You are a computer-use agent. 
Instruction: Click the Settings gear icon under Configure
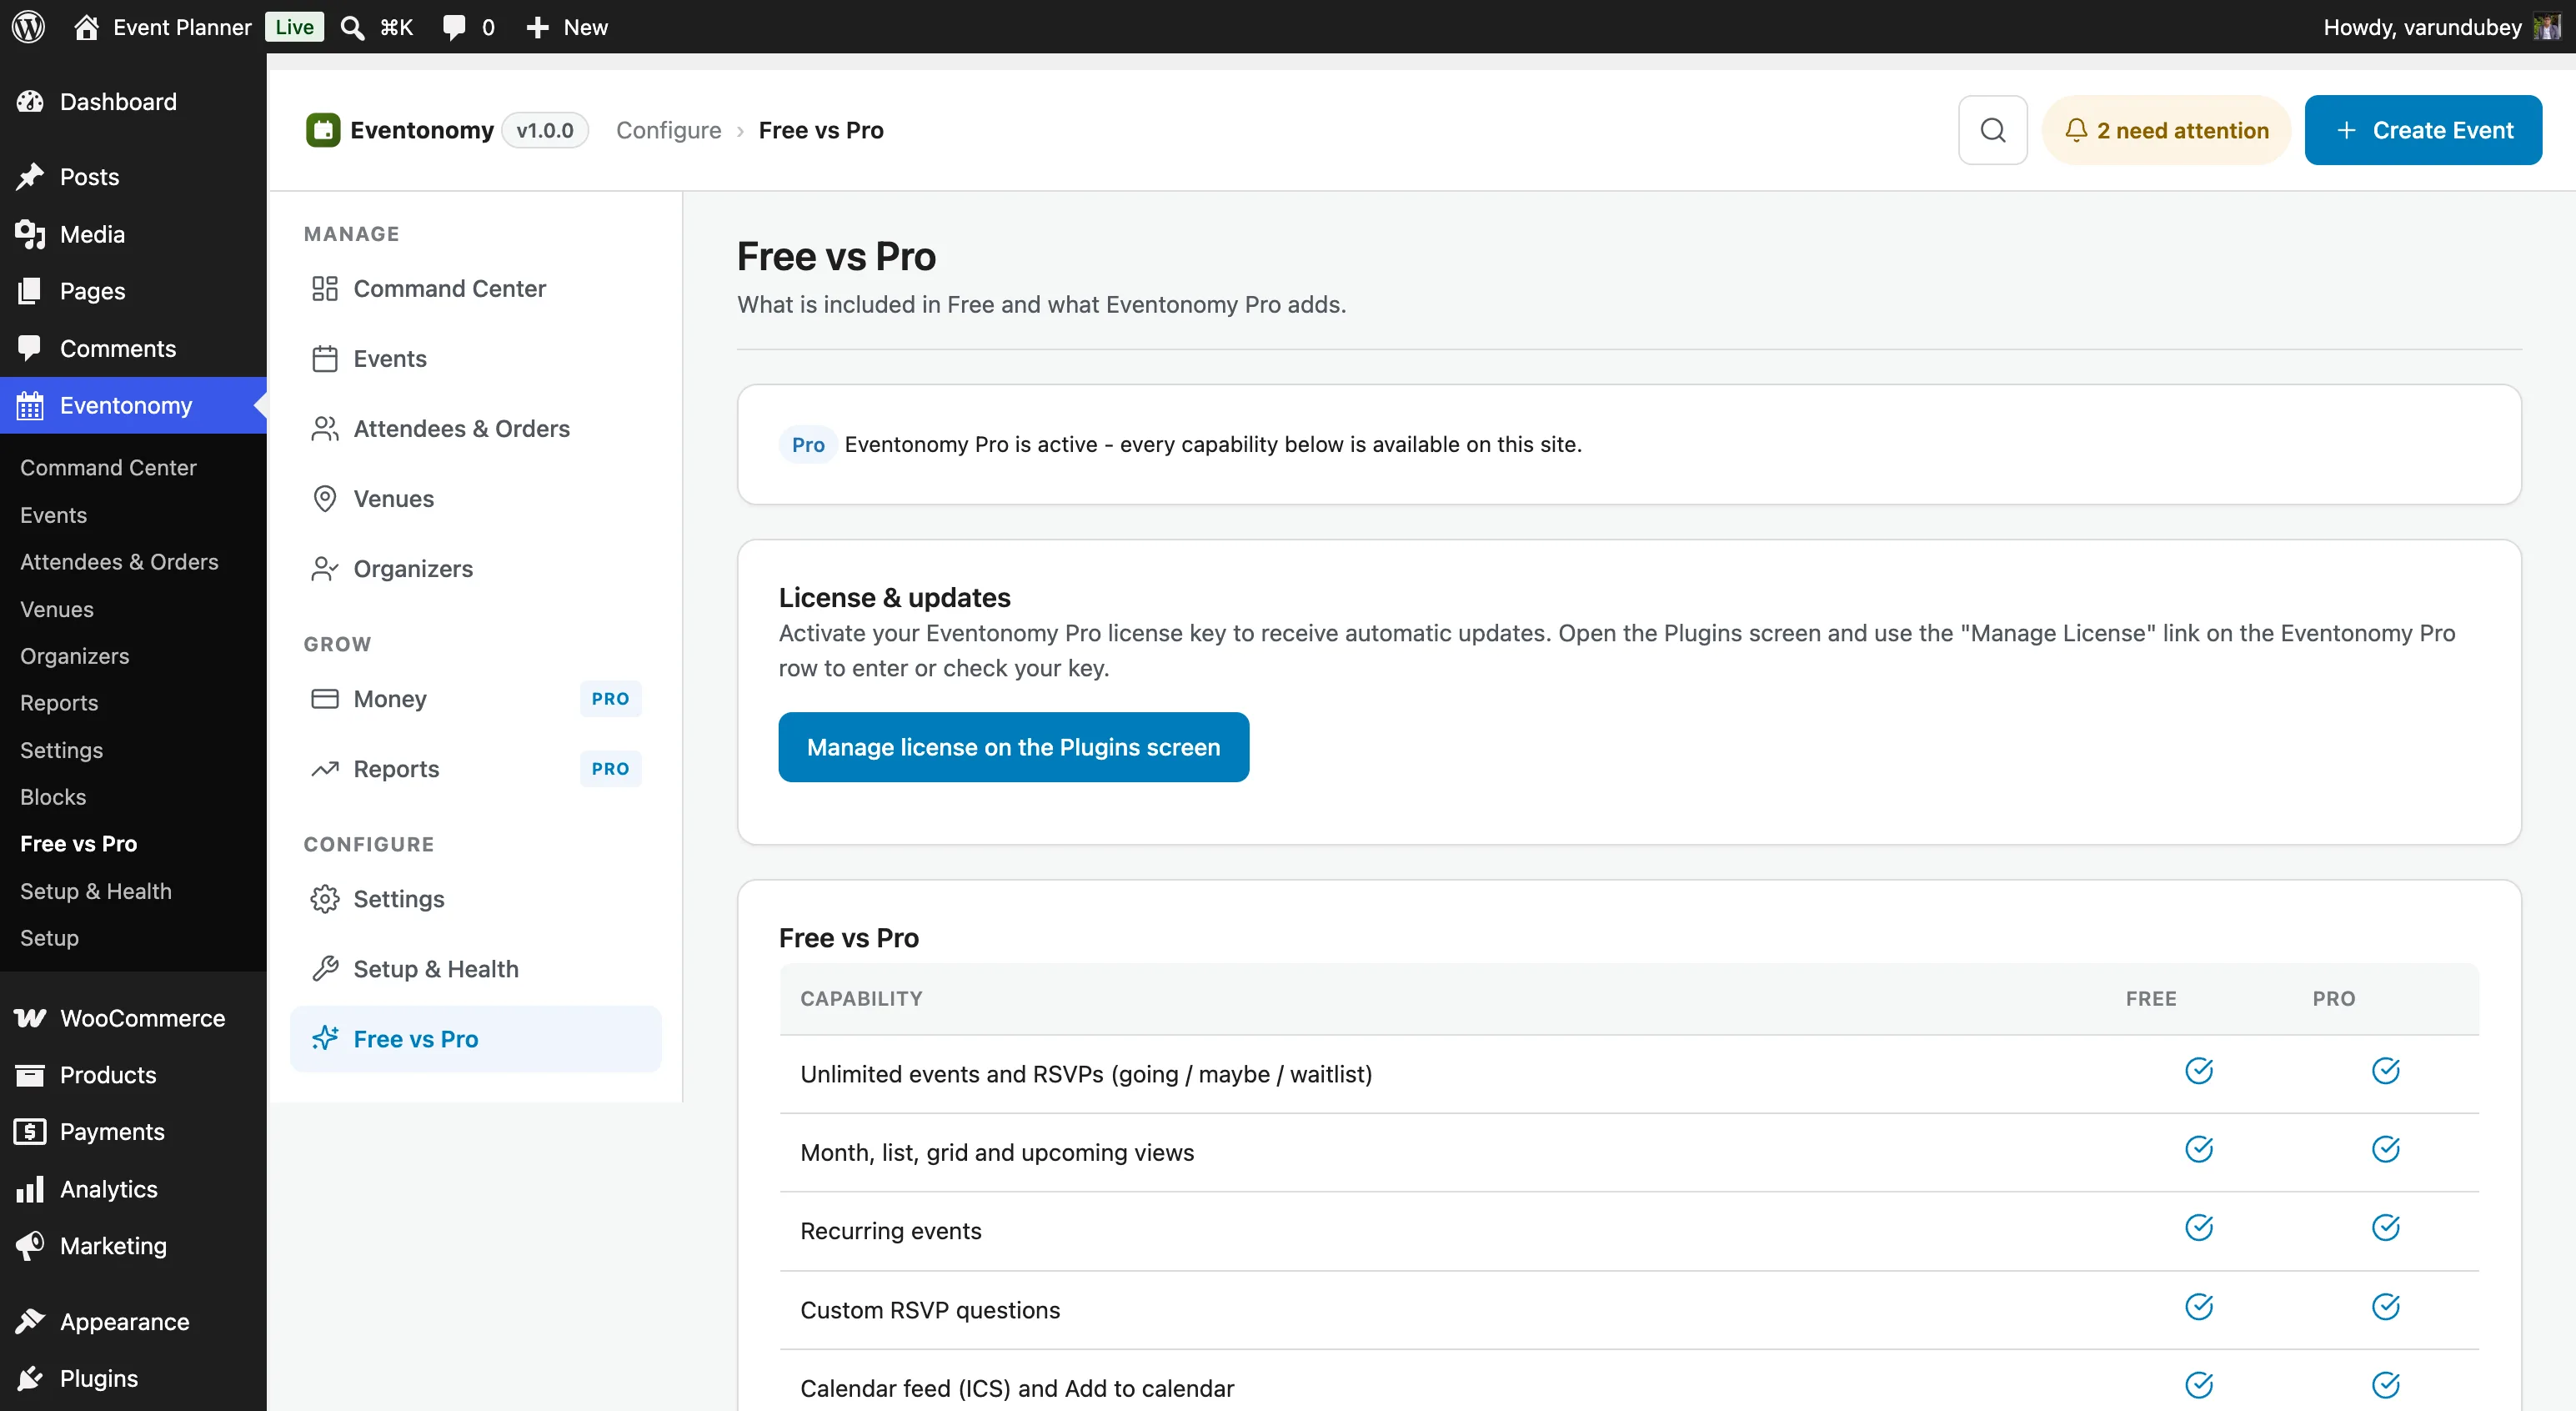point(324,899)
